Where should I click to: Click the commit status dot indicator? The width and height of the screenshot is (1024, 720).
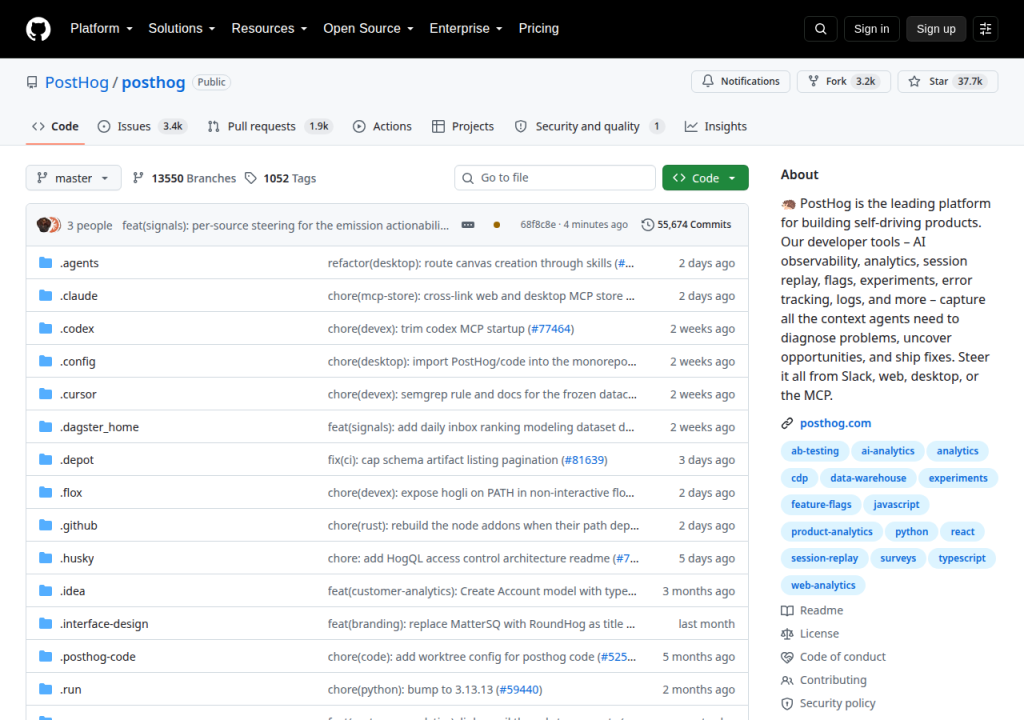pyautogui.click(x=496, y=225)
